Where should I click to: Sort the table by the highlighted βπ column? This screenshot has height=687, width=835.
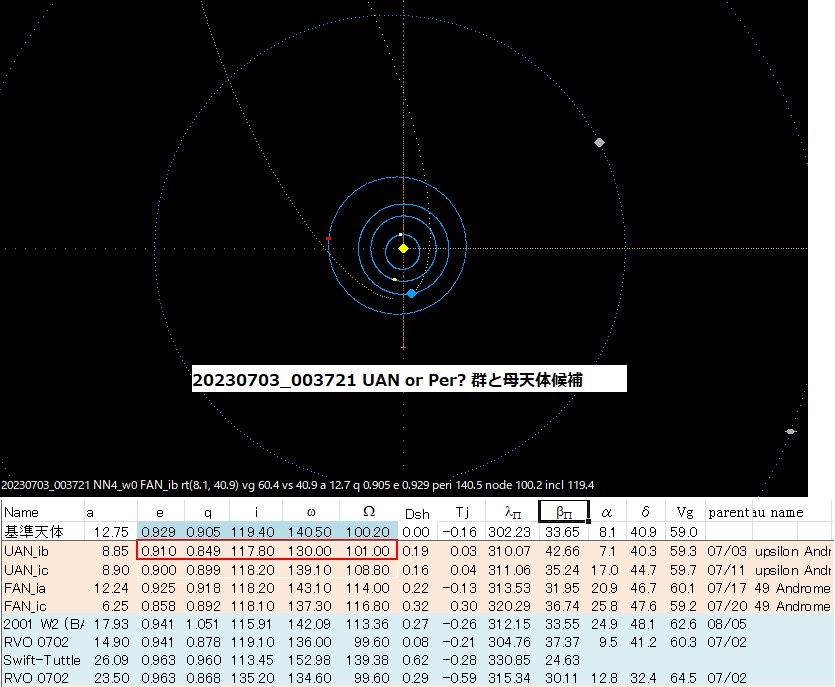561,511
